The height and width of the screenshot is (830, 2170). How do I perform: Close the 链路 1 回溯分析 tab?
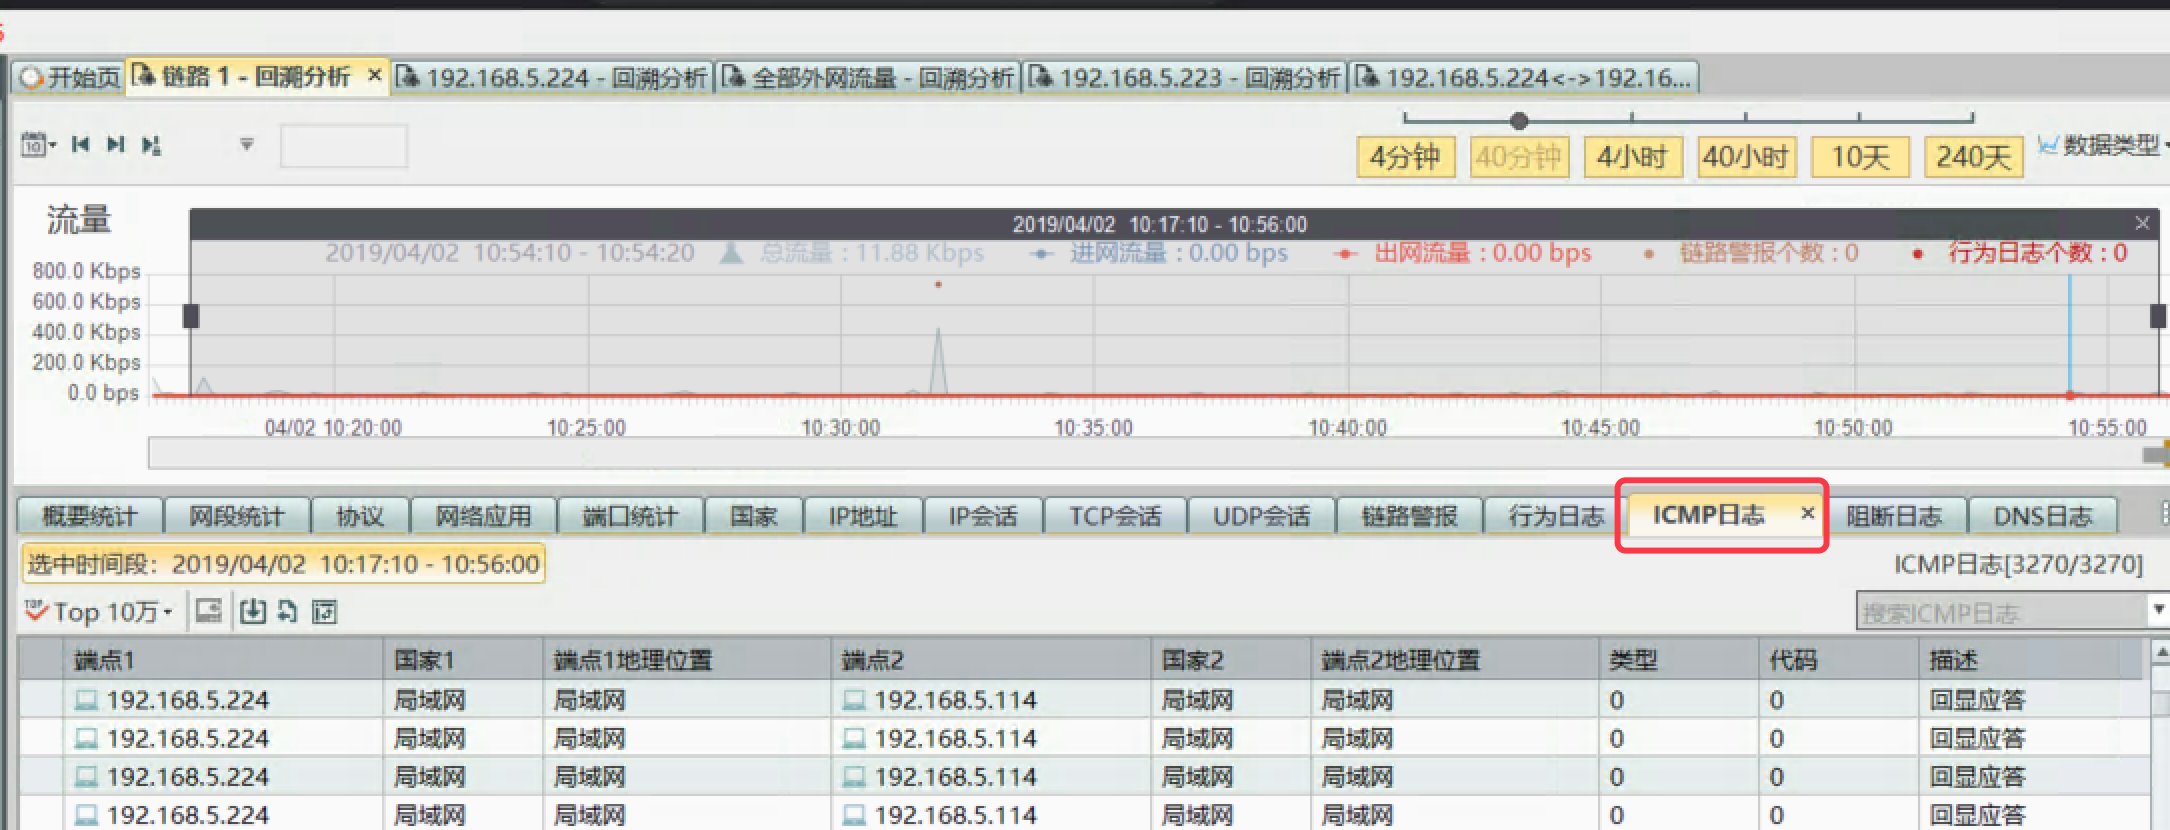(374, 76)
